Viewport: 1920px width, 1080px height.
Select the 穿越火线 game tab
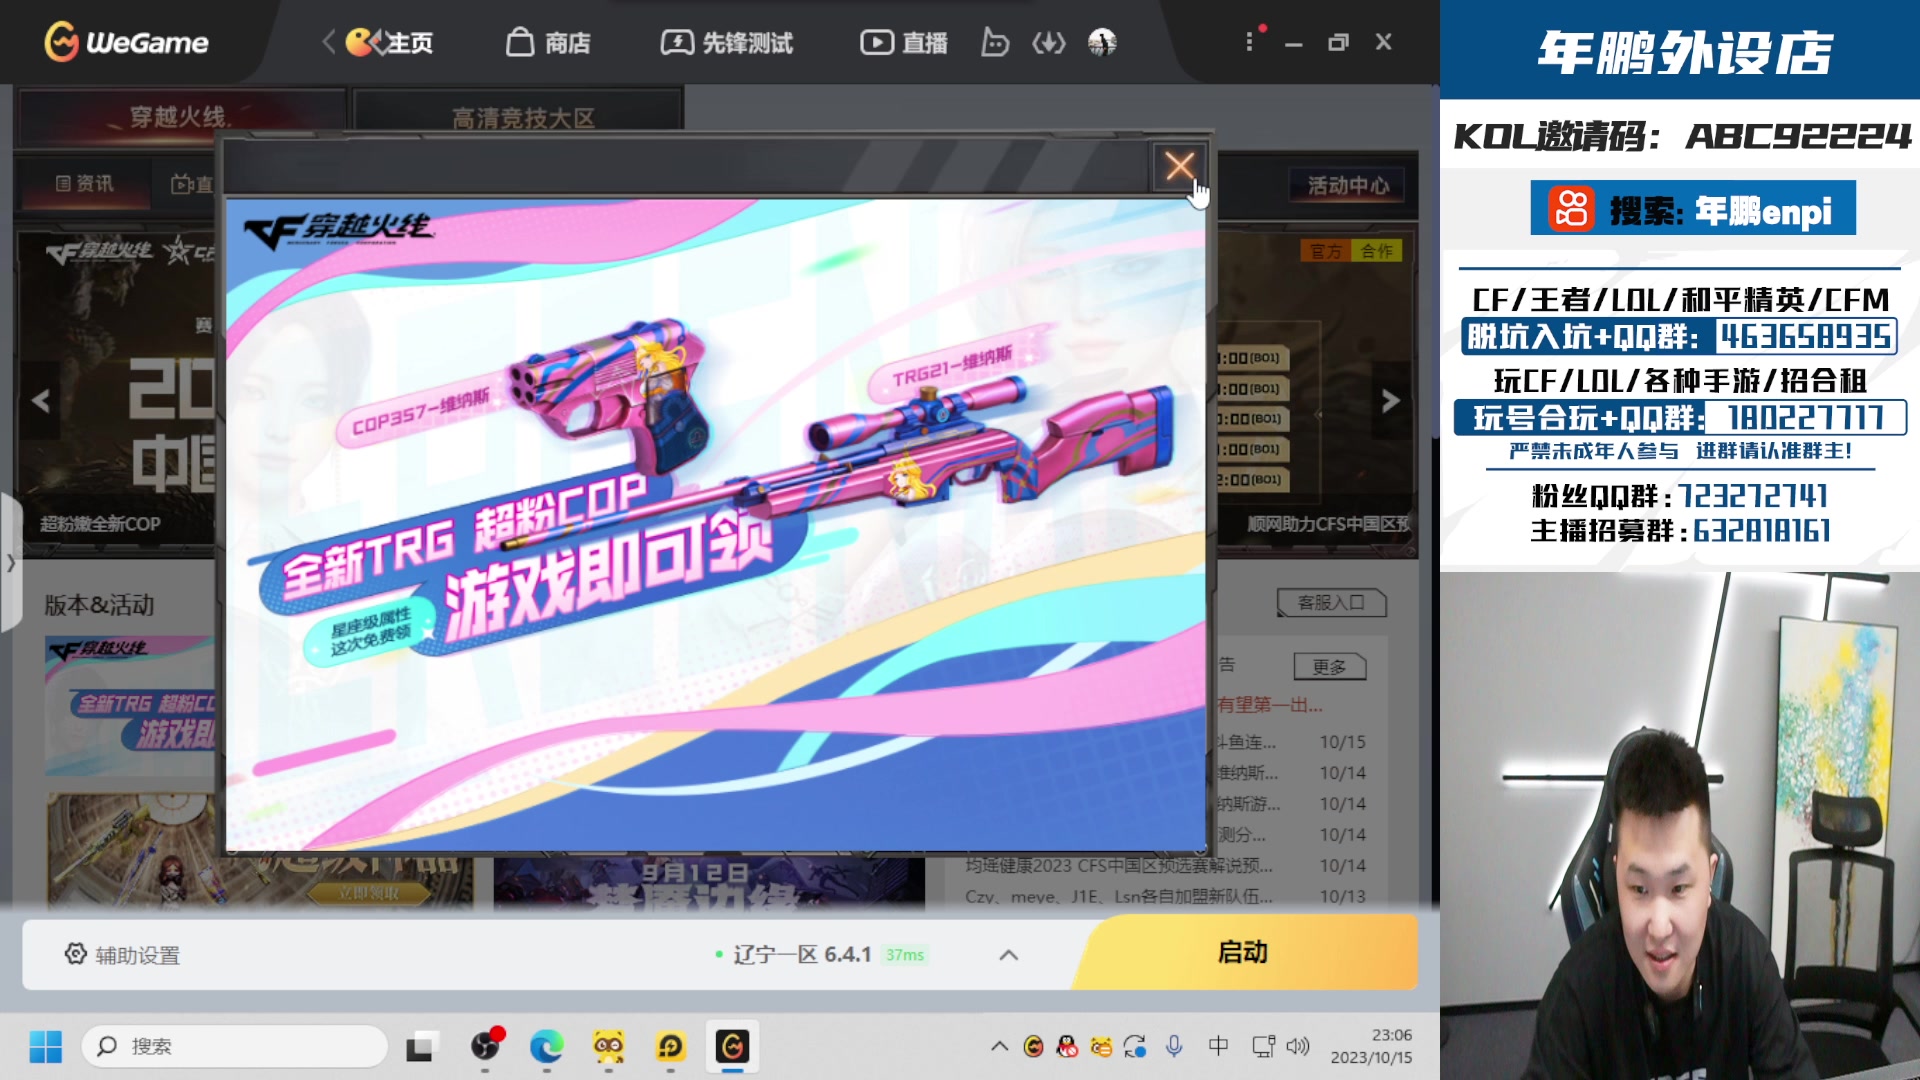[180, 116]
